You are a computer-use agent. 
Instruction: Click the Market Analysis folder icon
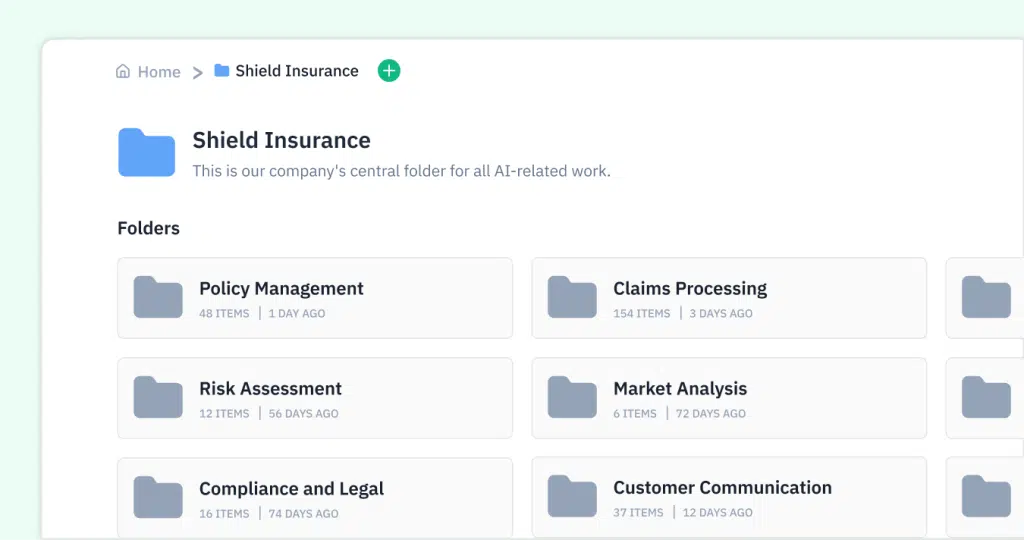pyautogui.click(x=572, y=397)
